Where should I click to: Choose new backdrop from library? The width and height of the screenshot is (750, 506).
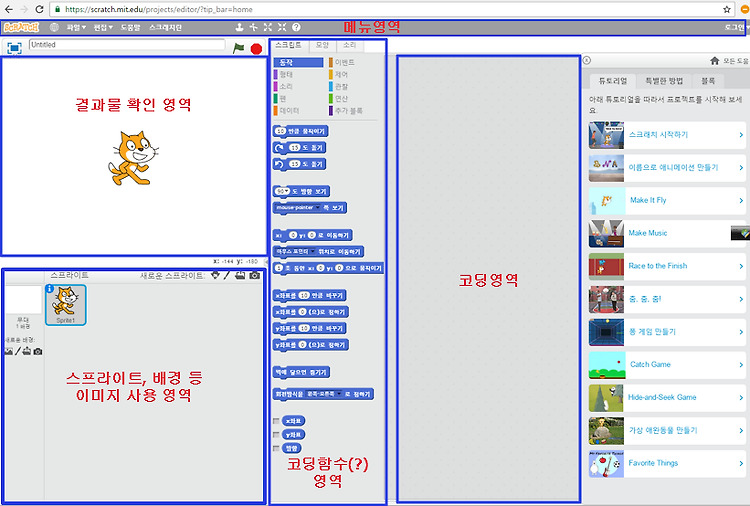click(x=9, y=351)
